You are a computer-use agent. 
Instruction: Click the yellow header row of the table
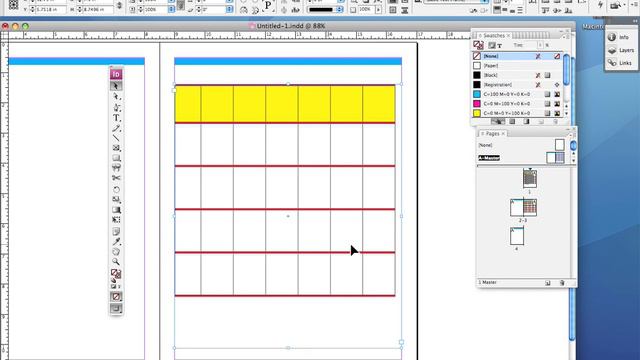285,104
